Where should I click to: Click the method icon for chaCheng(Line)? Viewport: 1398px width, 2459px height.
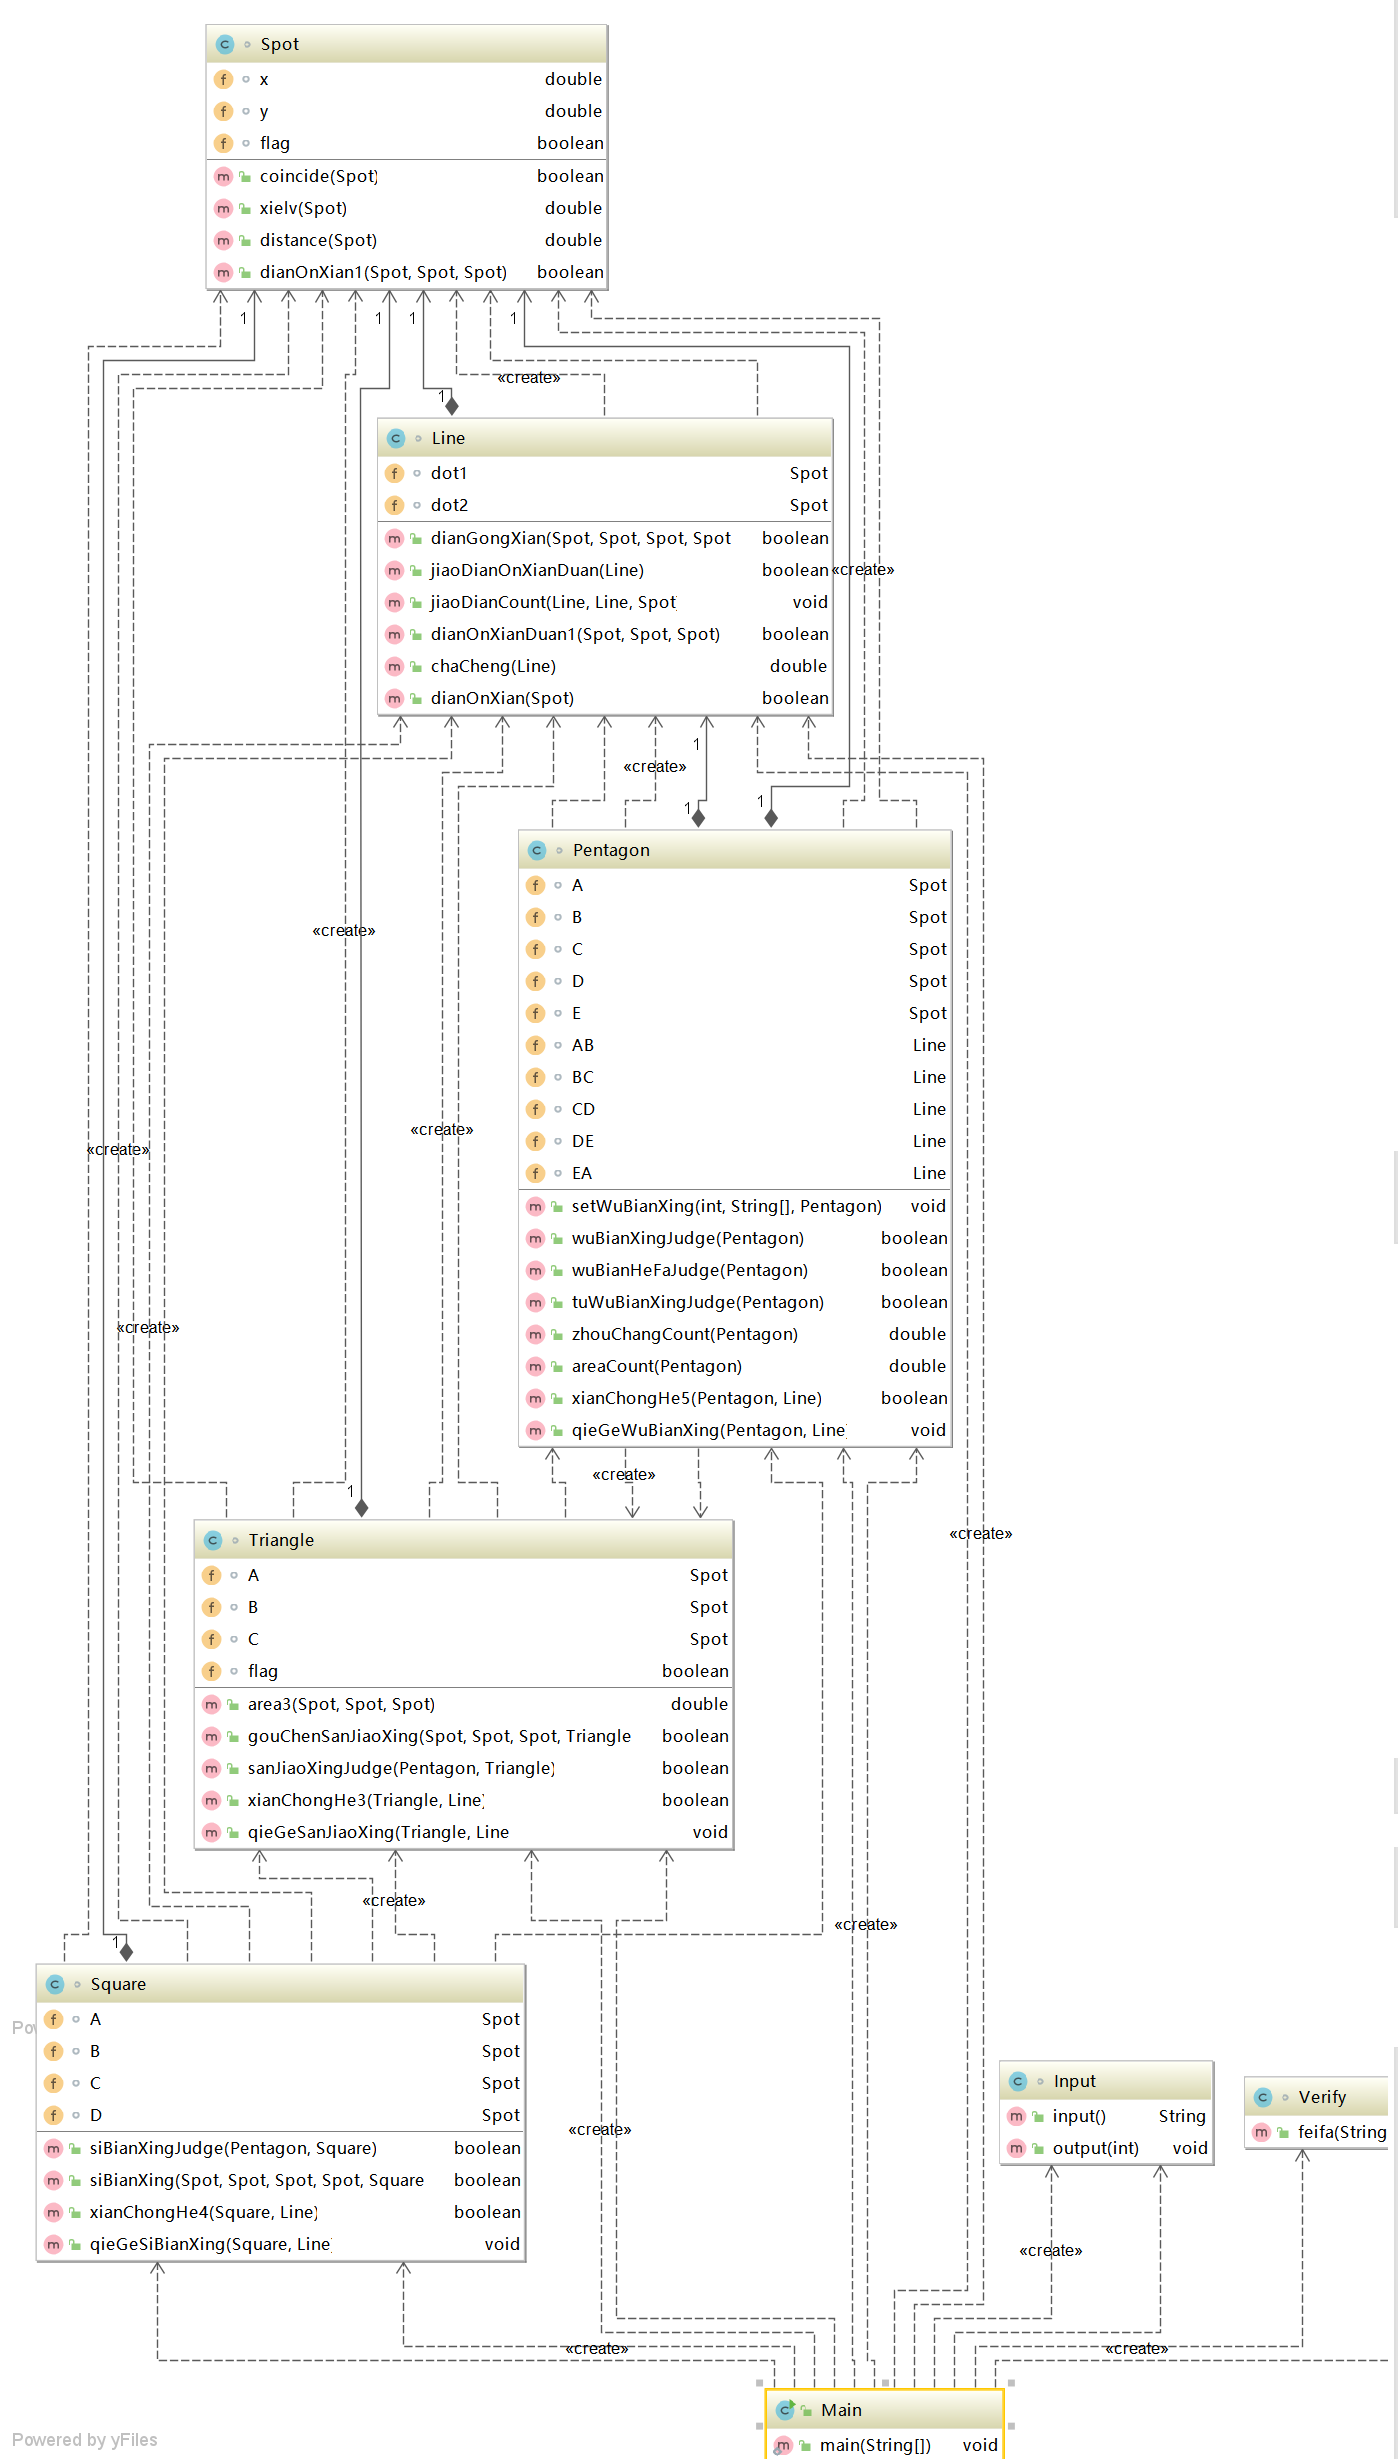pos(395,666)
